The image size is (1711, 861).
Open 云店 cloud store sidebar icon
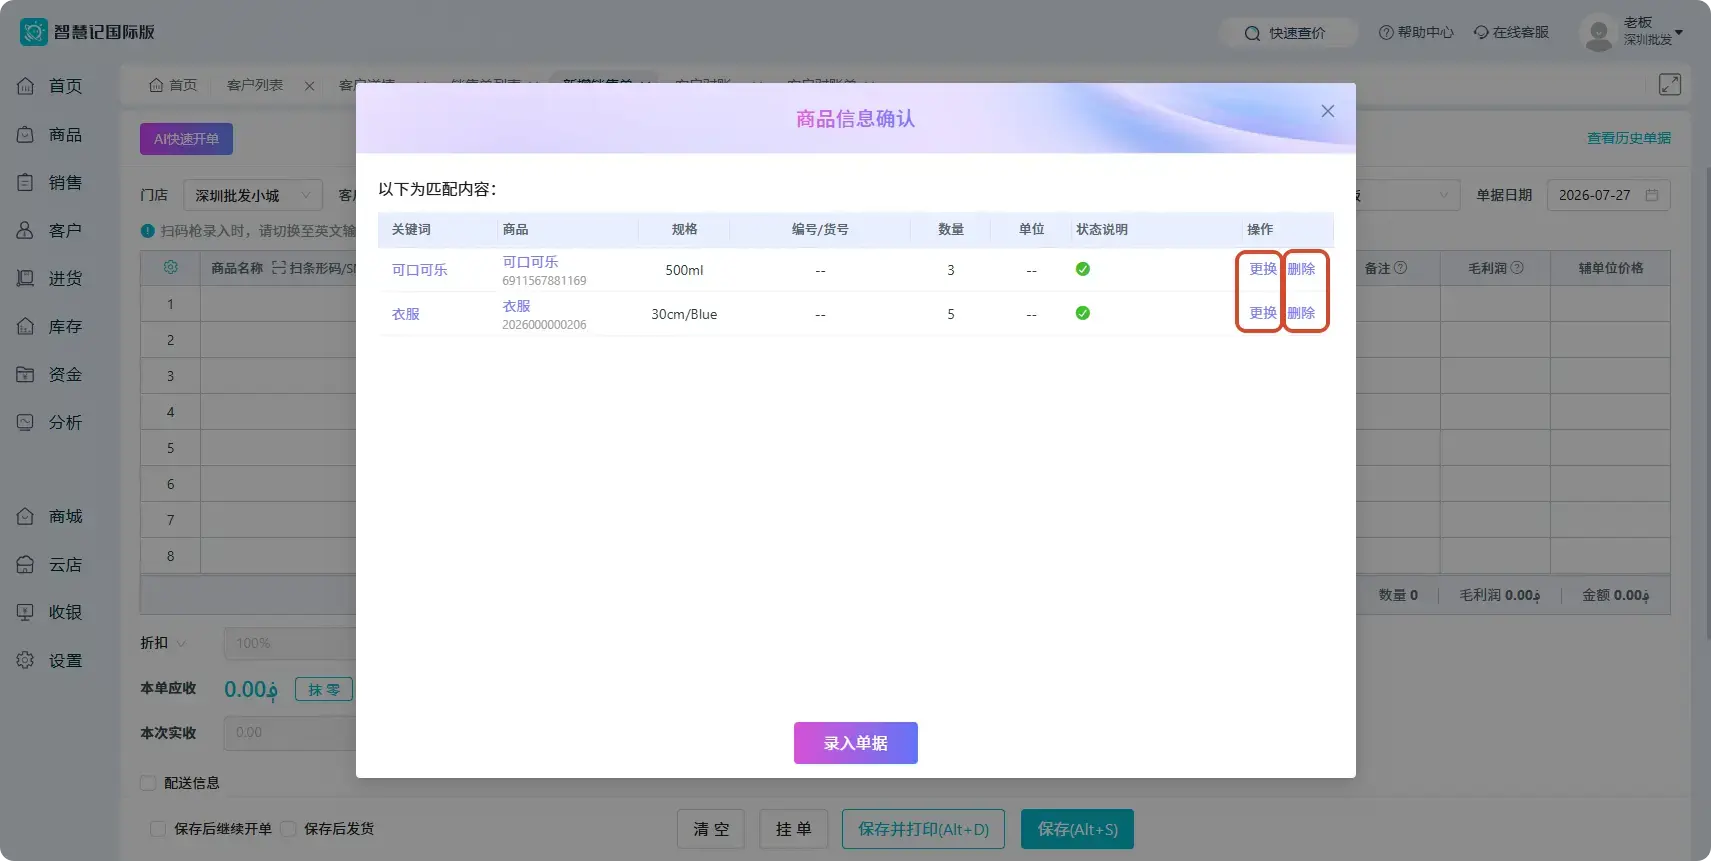click(26, 564)
